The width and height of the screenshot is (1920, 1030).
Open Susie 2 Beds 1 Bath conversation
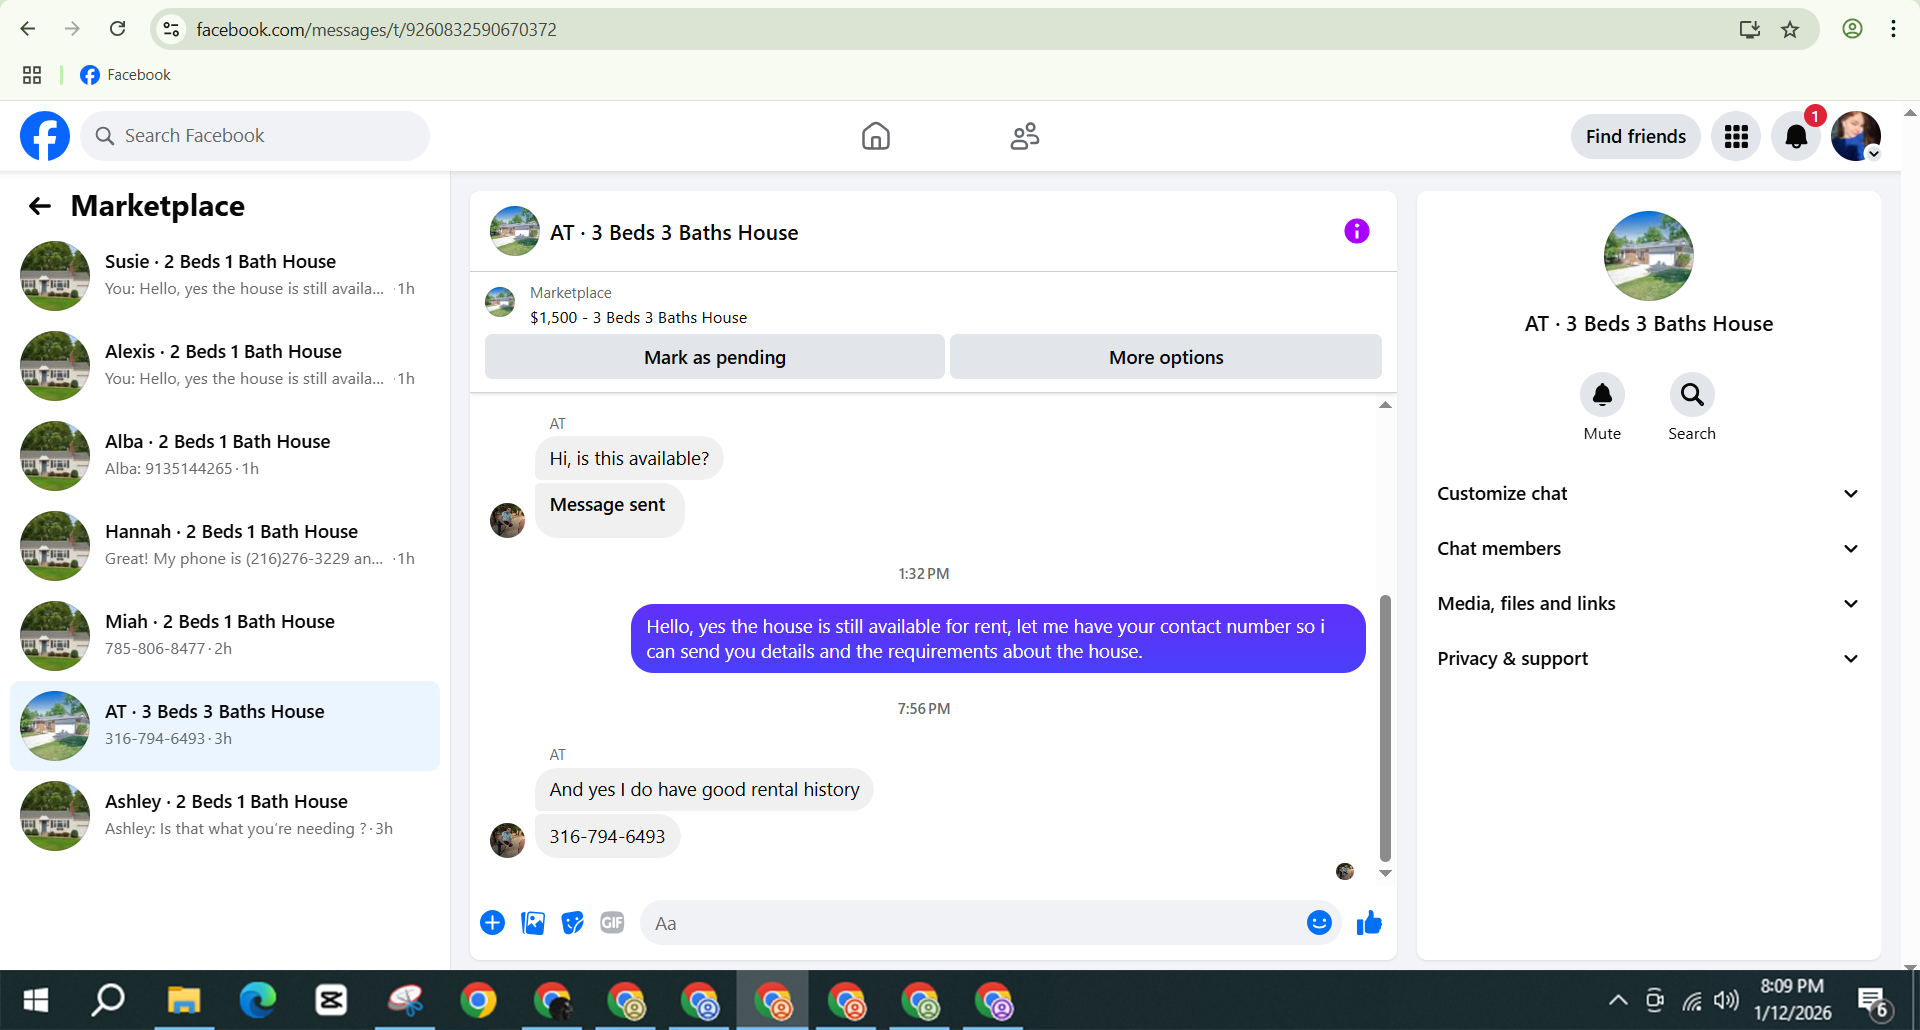225,276
